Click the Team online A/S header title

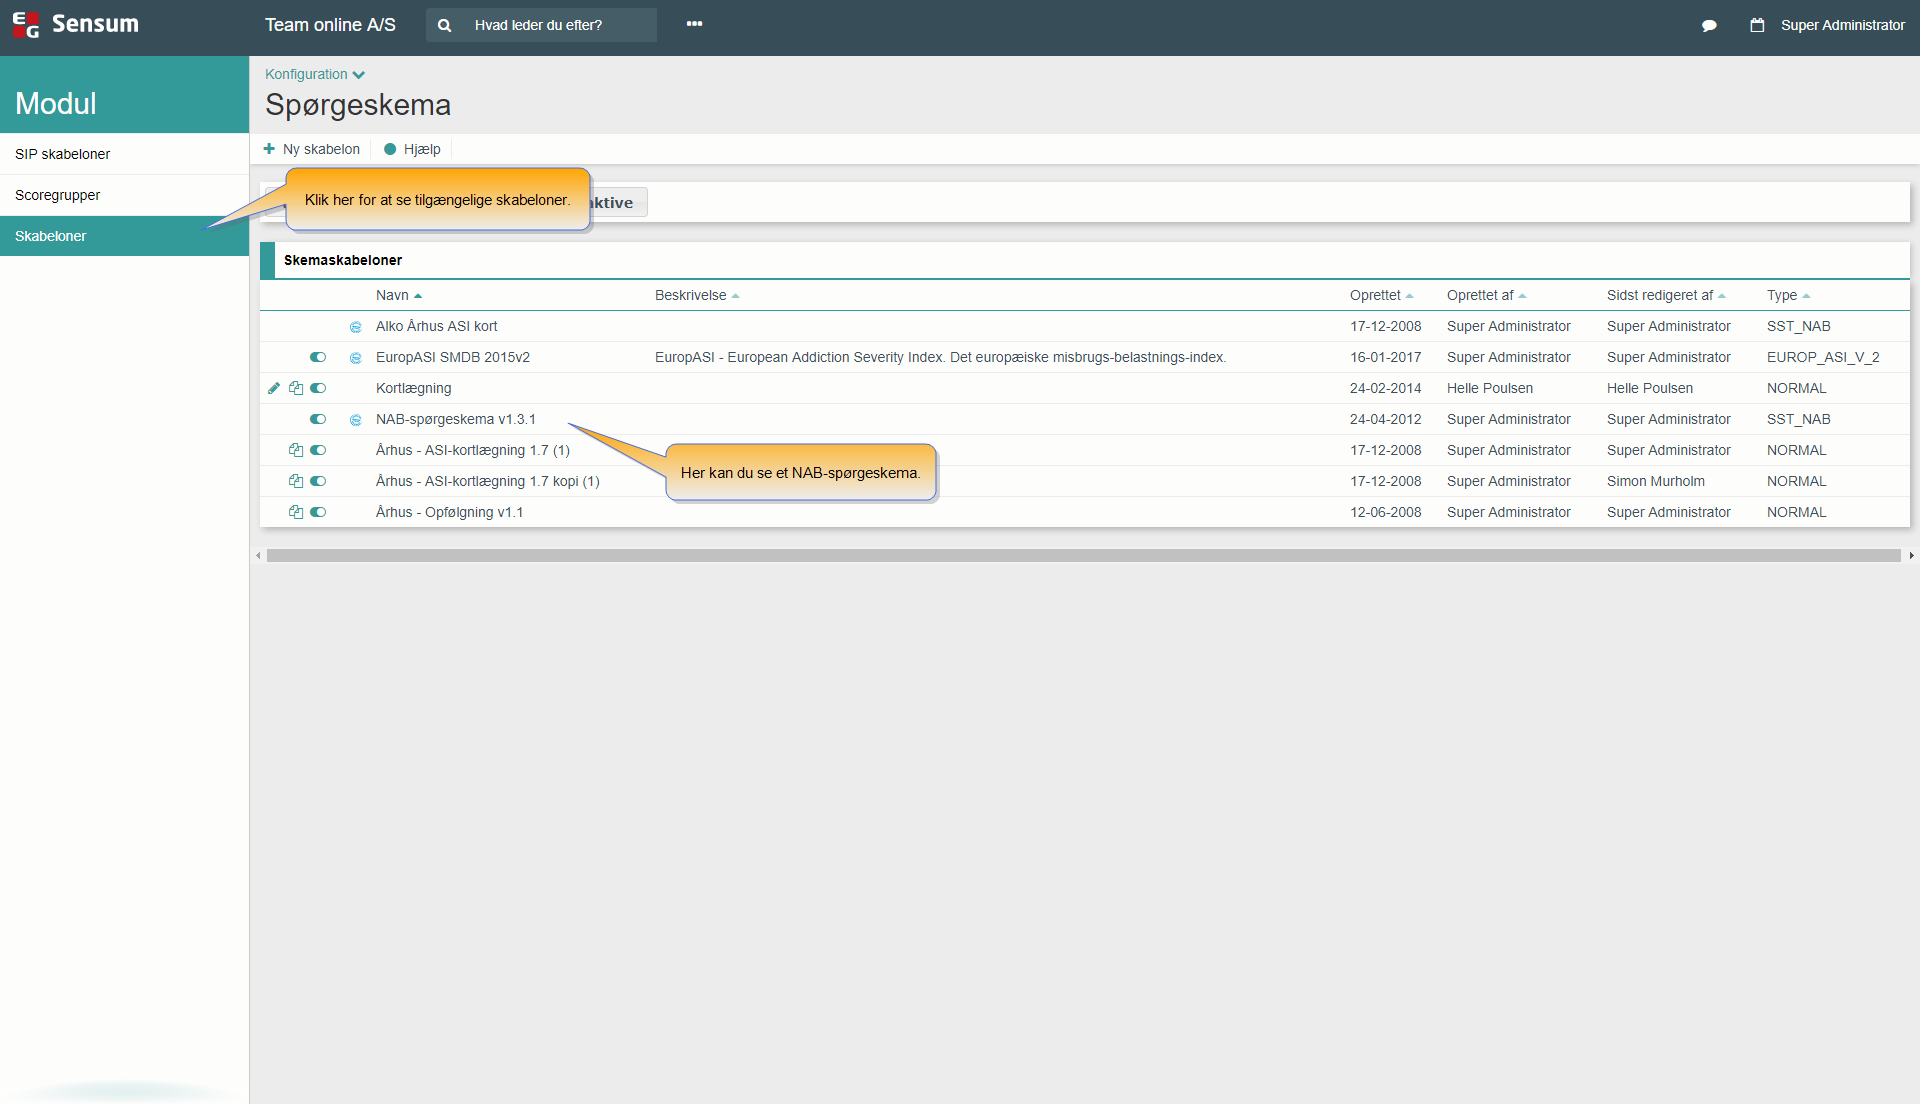click(x=330, y=25)
